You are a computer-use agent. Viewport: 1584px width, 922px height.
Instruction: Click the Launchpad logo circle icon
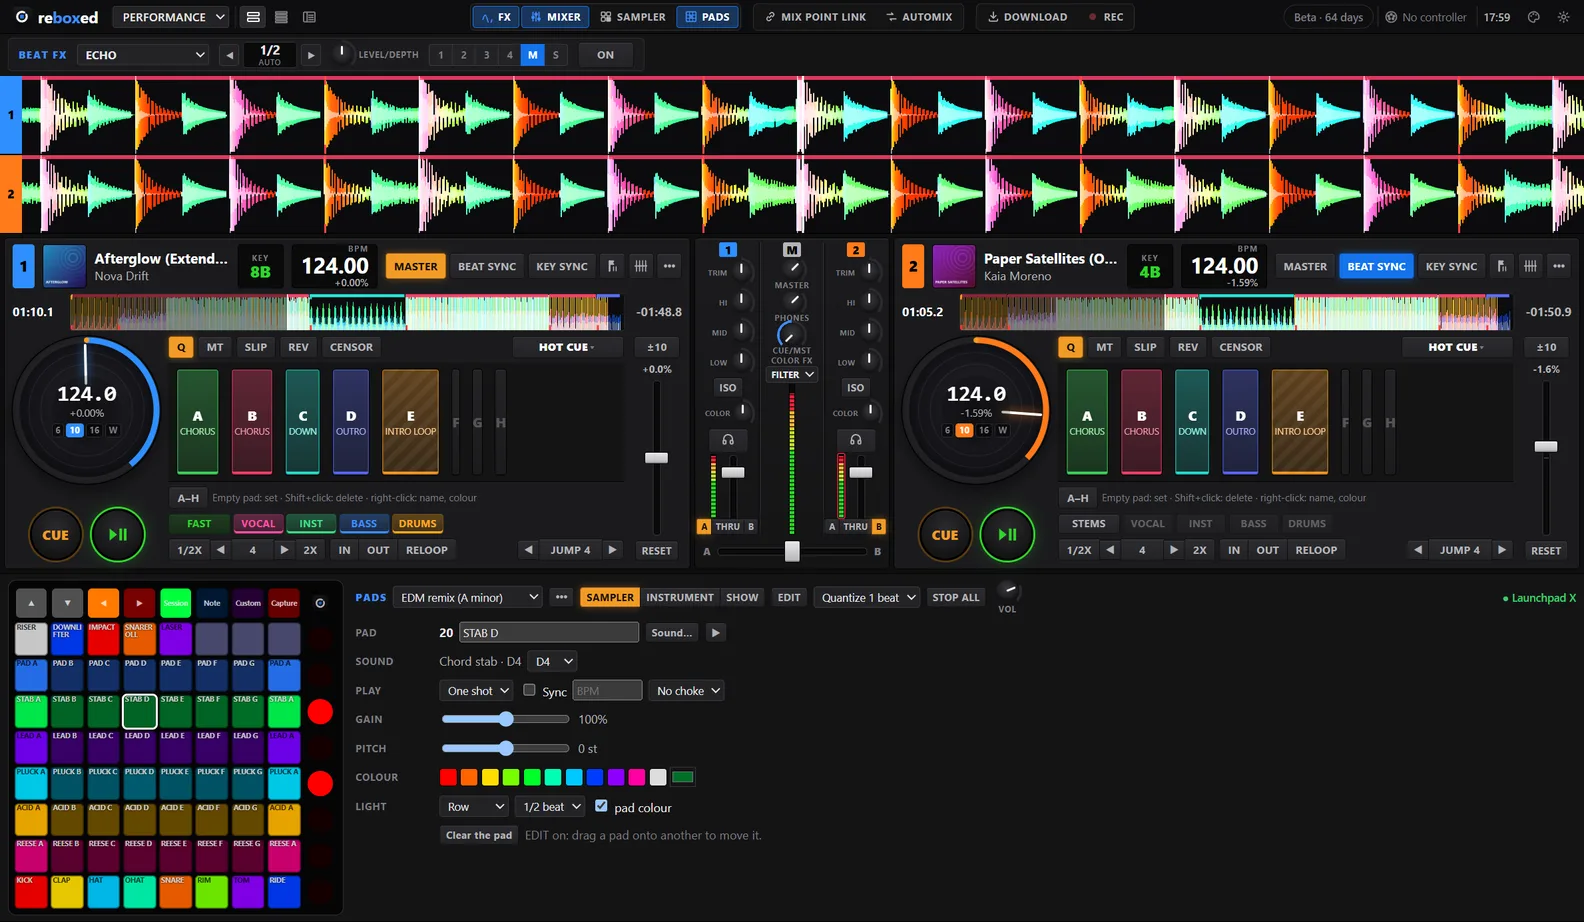click(x=320, y=603)
